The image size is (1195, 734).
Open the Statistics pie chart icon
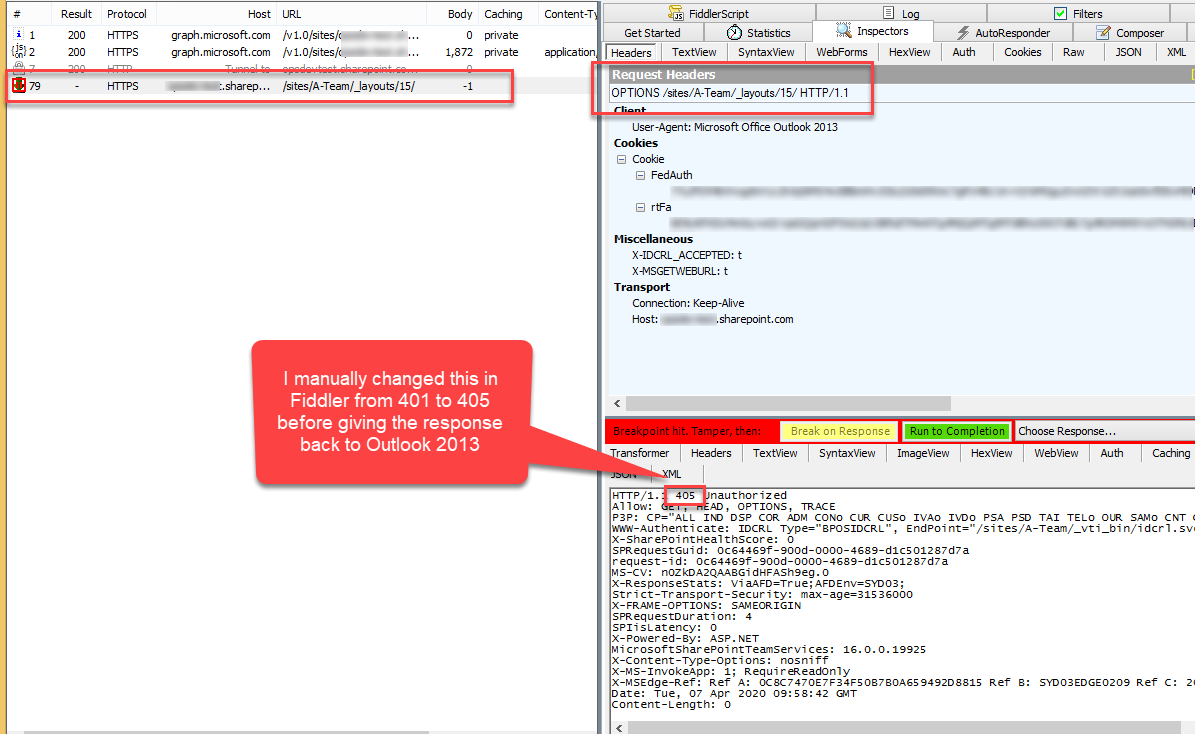[733, 31]
